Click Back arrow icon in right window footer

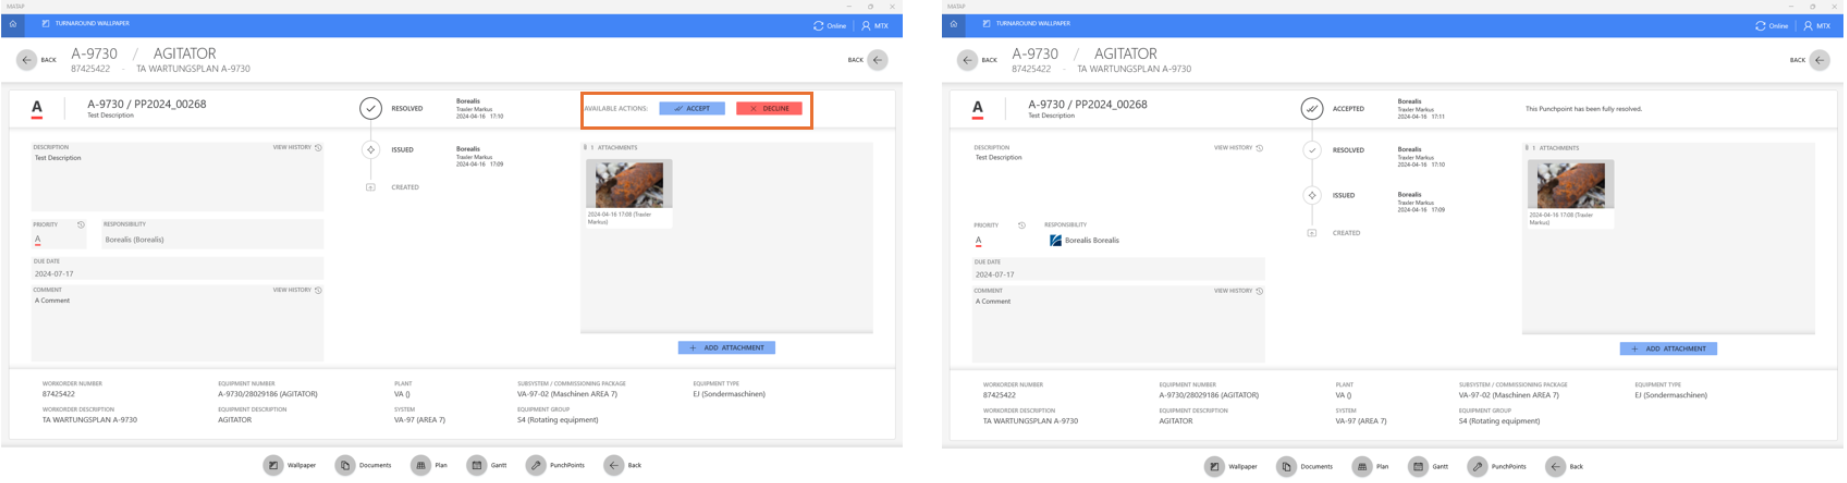point(1555,466)
